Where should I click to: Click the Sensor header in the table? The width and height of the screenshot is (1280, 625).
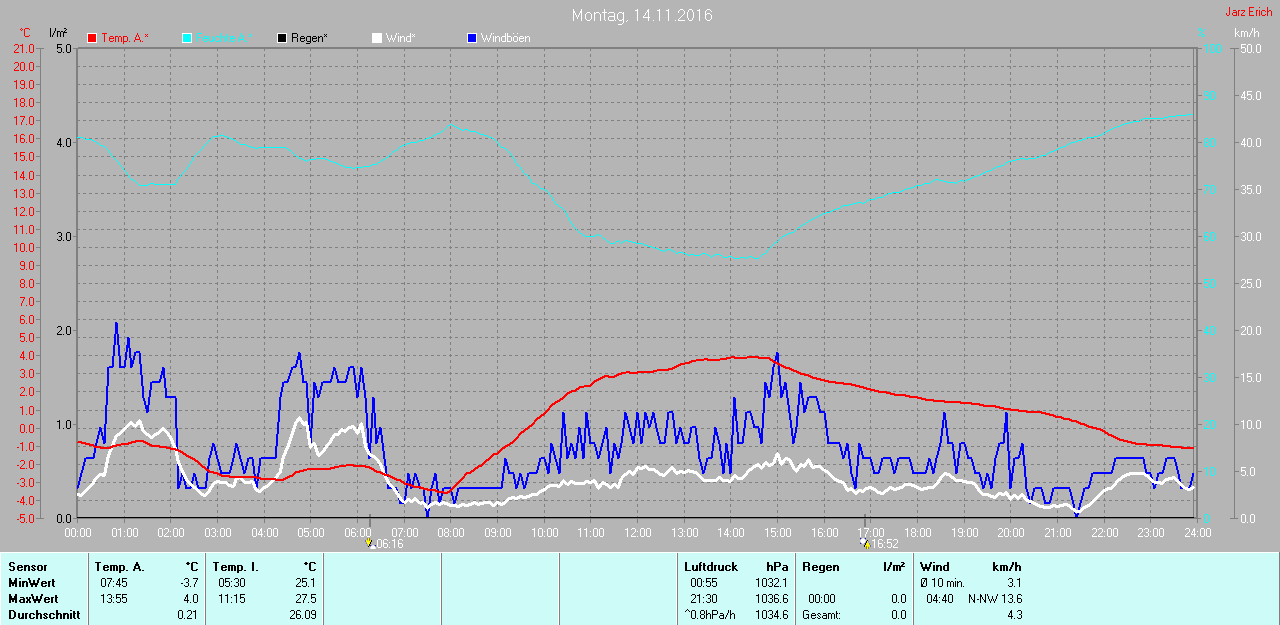pyautogui.click(x=28, y=567)
